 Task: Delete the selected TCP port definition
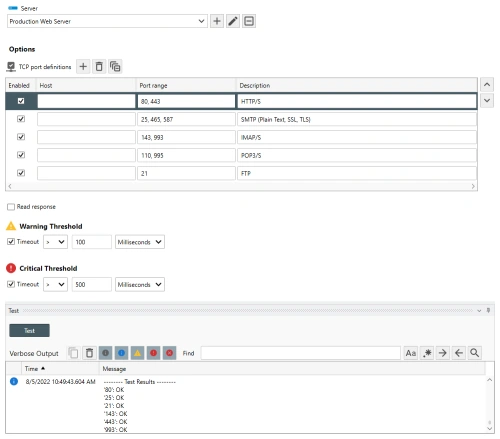(99, 66)
